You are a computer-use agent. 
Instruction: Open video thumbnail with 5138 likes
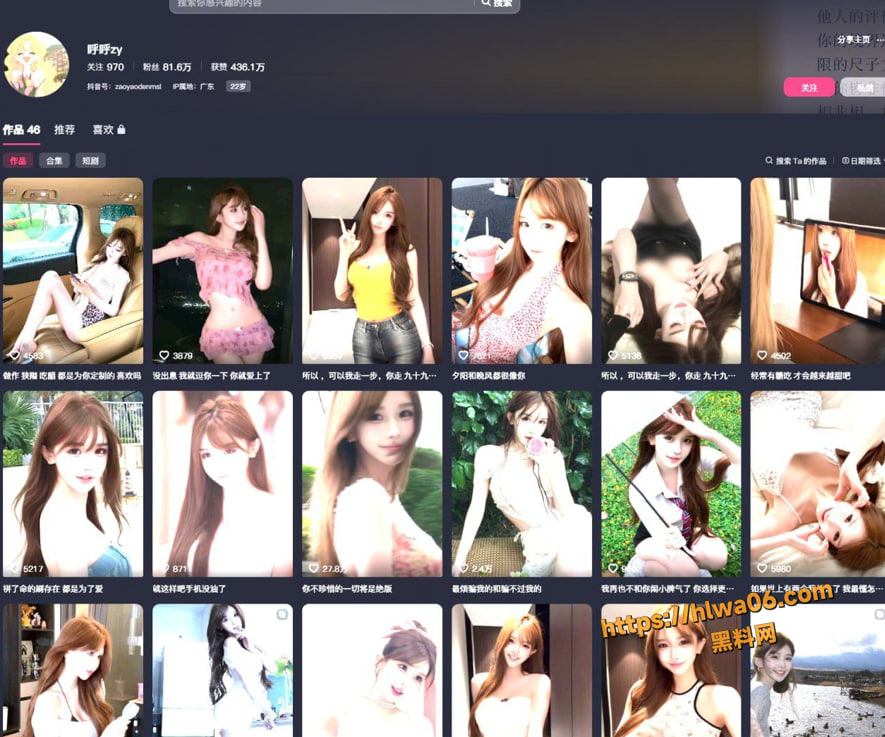coord(671,271)
